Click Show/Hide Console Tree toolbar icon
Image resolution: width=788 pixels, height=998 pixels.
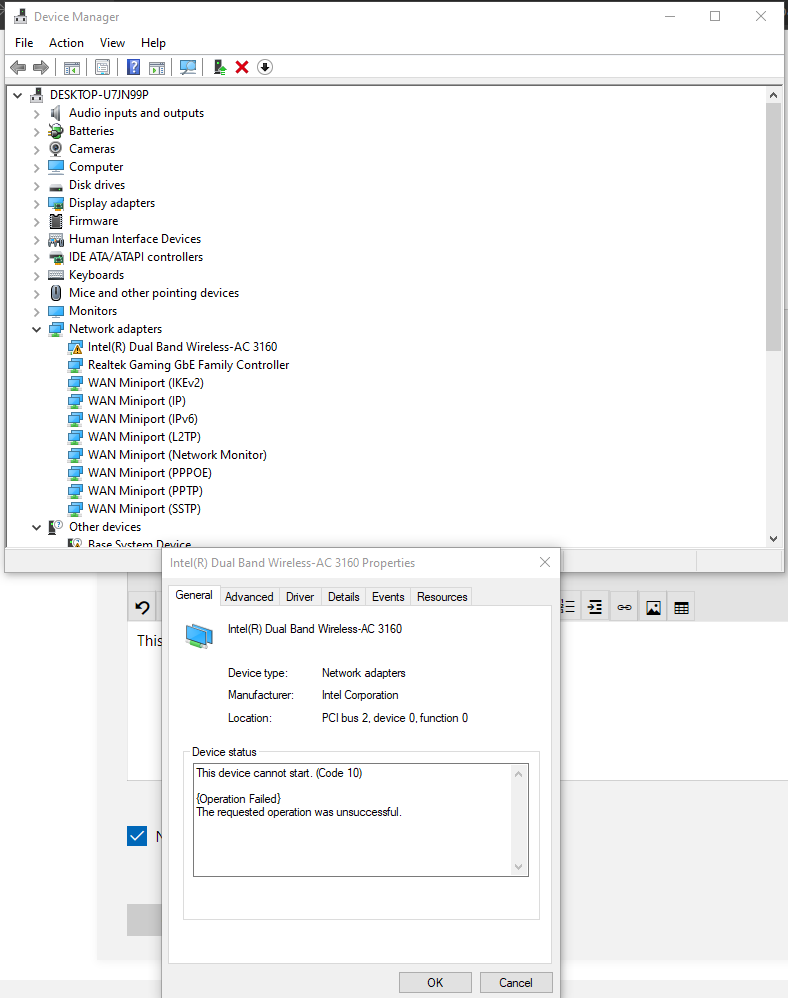click(72, 67)
